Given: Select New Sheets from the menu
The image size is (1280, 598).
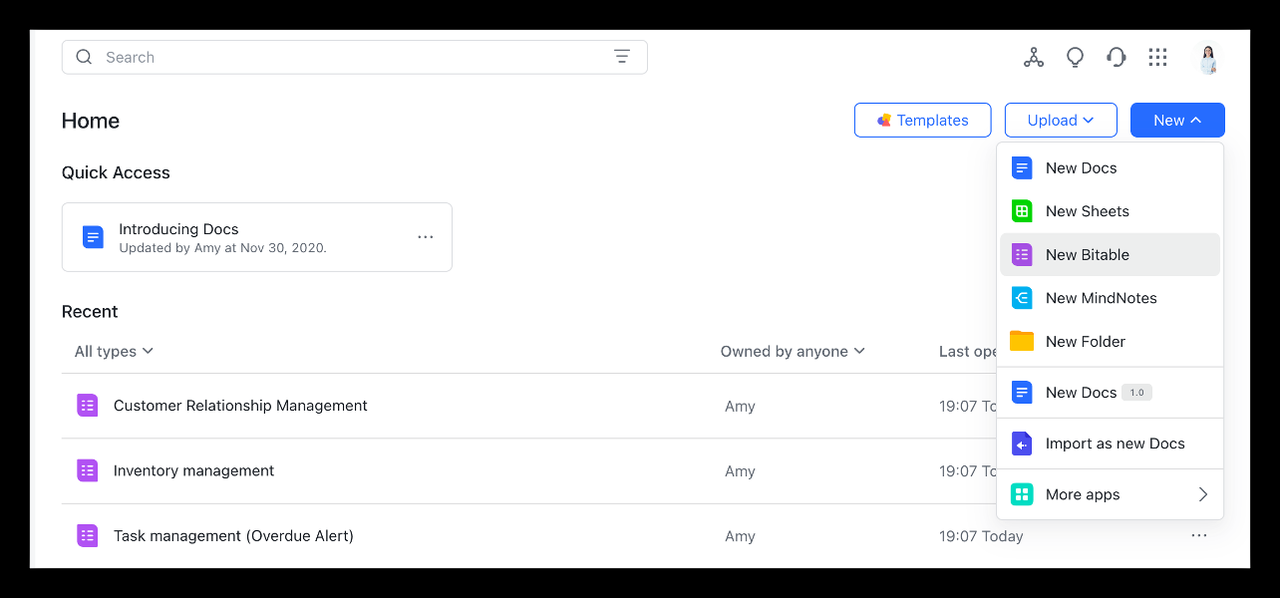Looking at the screenshot, I should coord(1087,211).
